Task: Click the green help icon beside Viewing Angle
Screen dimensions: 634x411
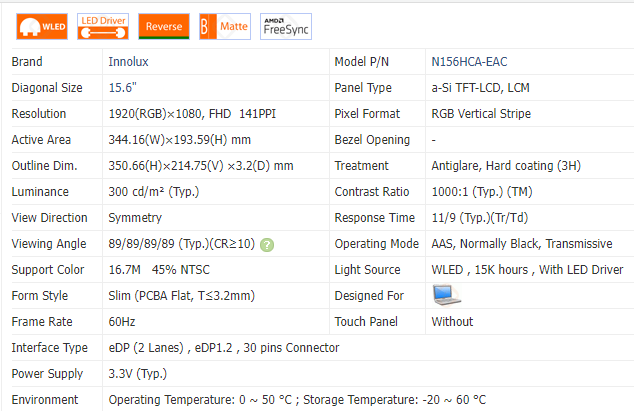Action: 267,245
